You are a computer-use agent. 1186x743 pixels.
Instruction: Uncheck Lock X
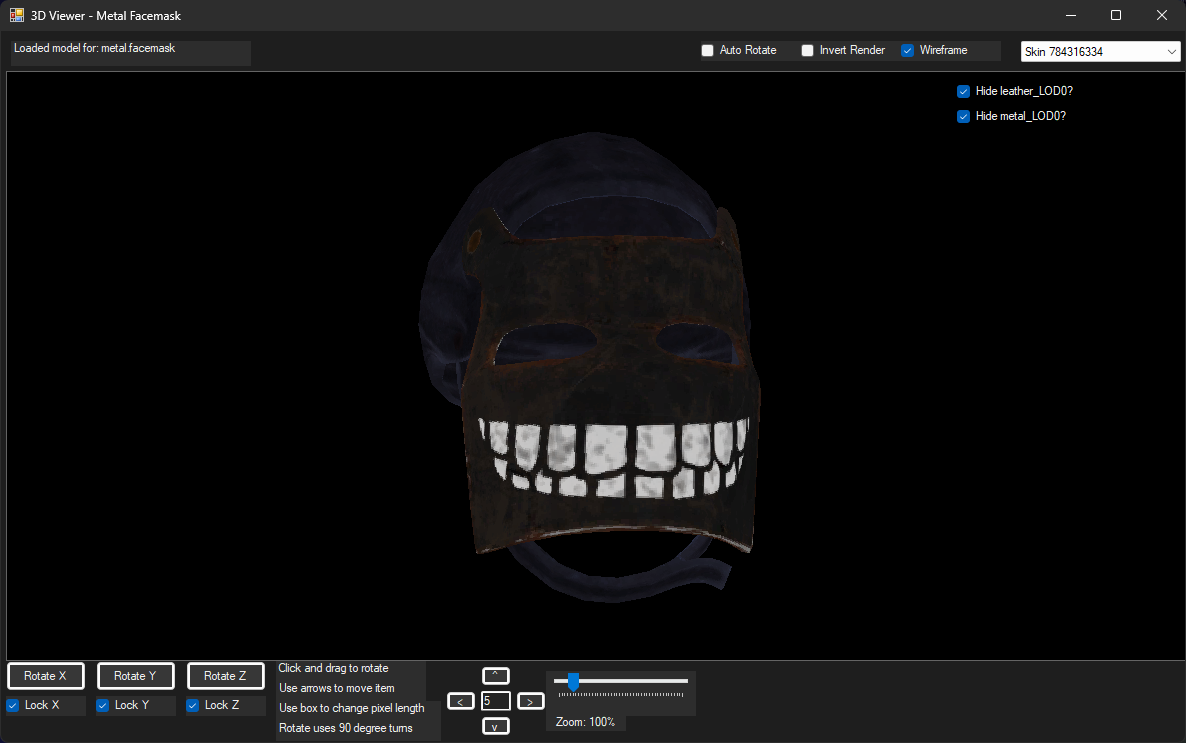point(11,705)
